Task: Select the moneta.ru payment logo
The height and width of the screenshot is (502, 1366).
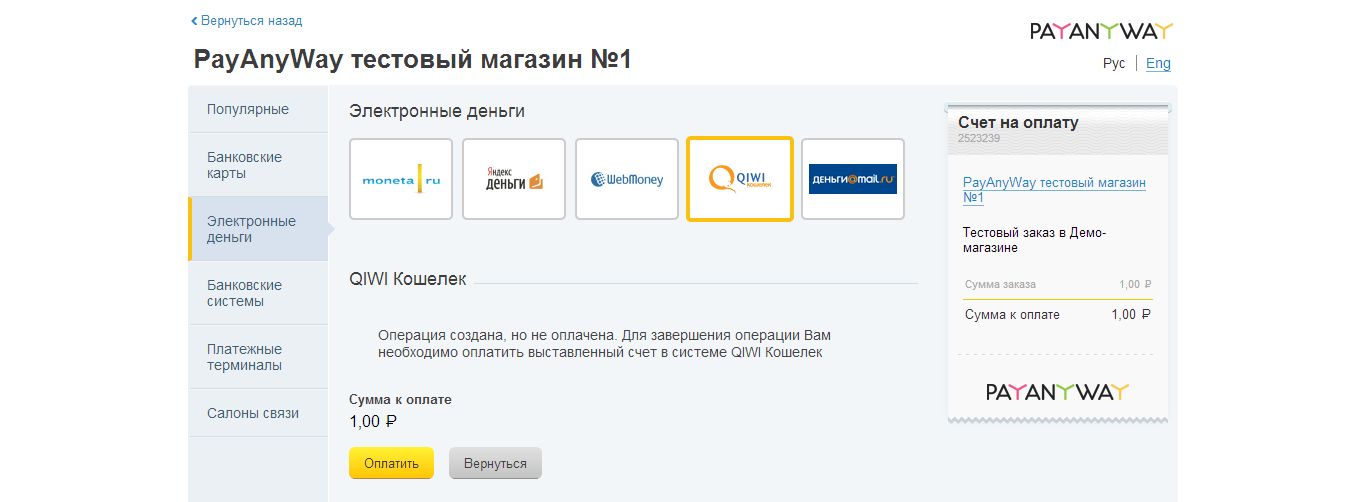Action: [401, 179]
